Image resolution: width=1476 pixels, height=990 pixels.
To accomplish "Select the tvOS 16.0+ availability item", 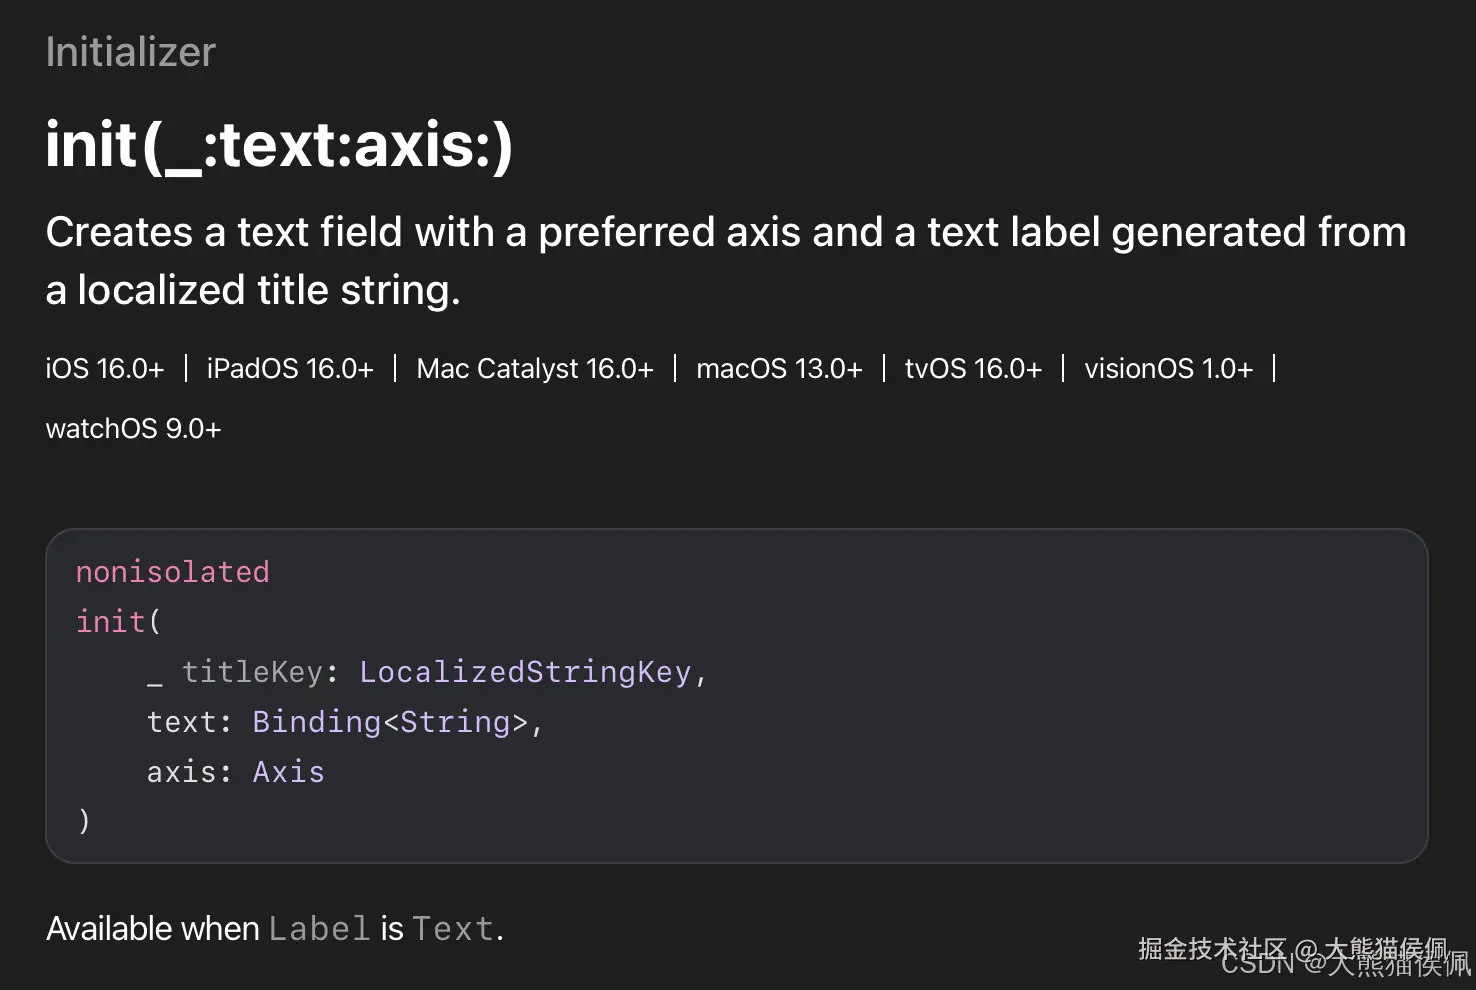I will (973, 369).
